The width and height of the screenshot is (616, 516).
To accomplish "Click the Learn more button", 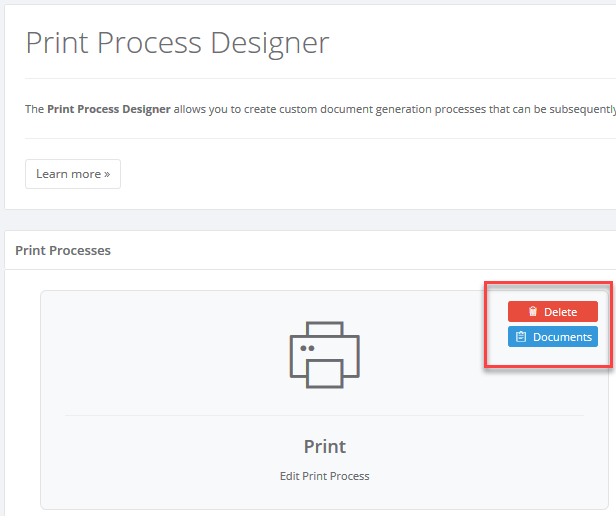I will click(73, 174).
